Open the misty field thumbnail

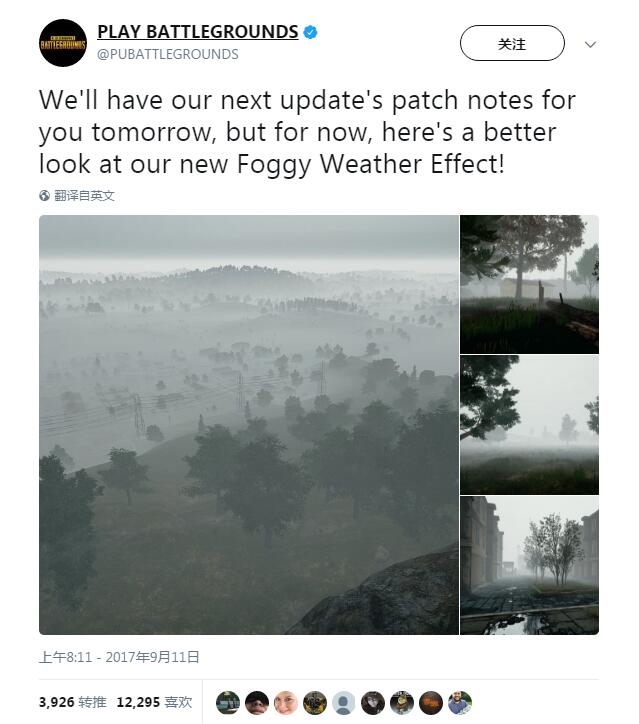[x=530, y=425]
